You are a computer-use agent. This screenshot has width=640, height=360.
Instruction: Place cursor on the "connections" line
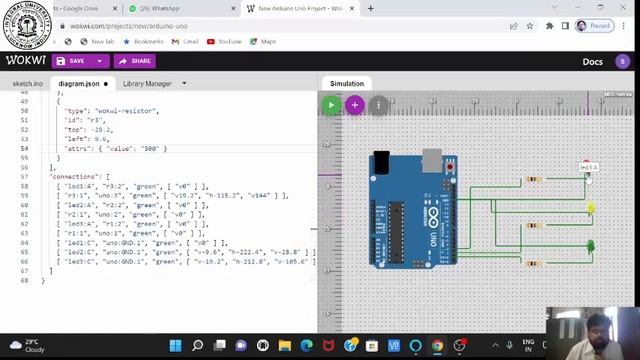[80, 177]
